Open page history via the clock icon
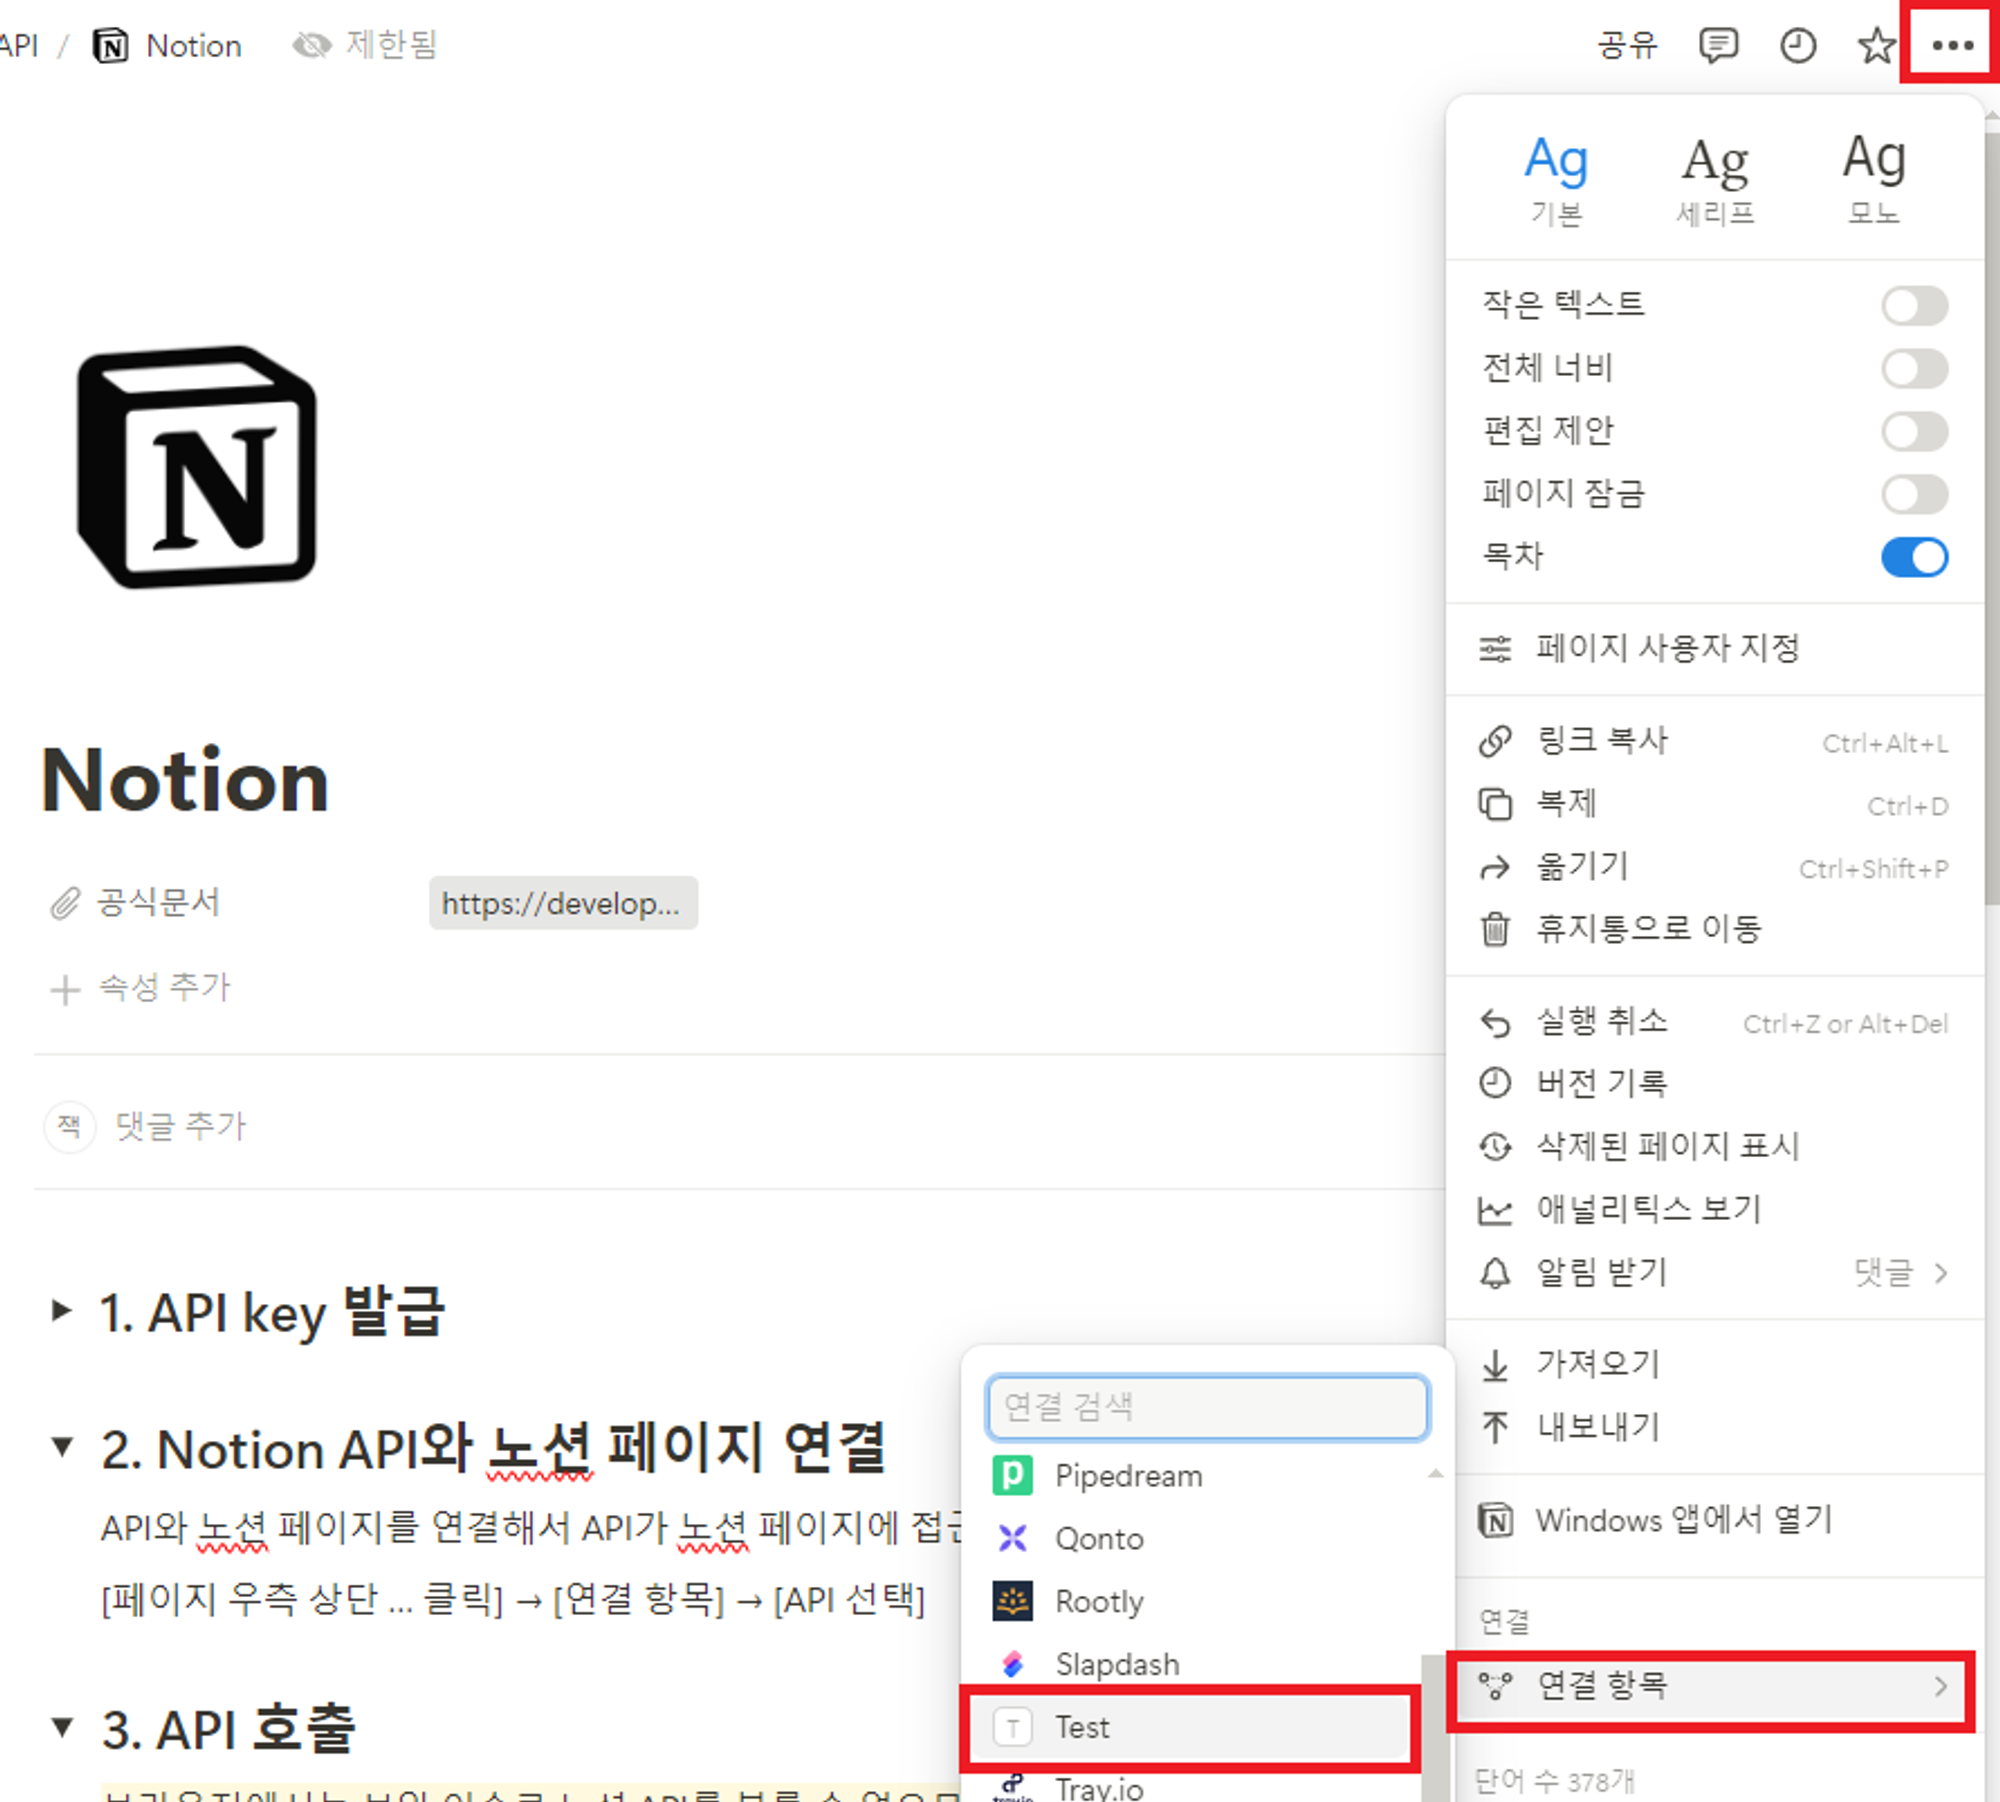 coord(1797,45)
